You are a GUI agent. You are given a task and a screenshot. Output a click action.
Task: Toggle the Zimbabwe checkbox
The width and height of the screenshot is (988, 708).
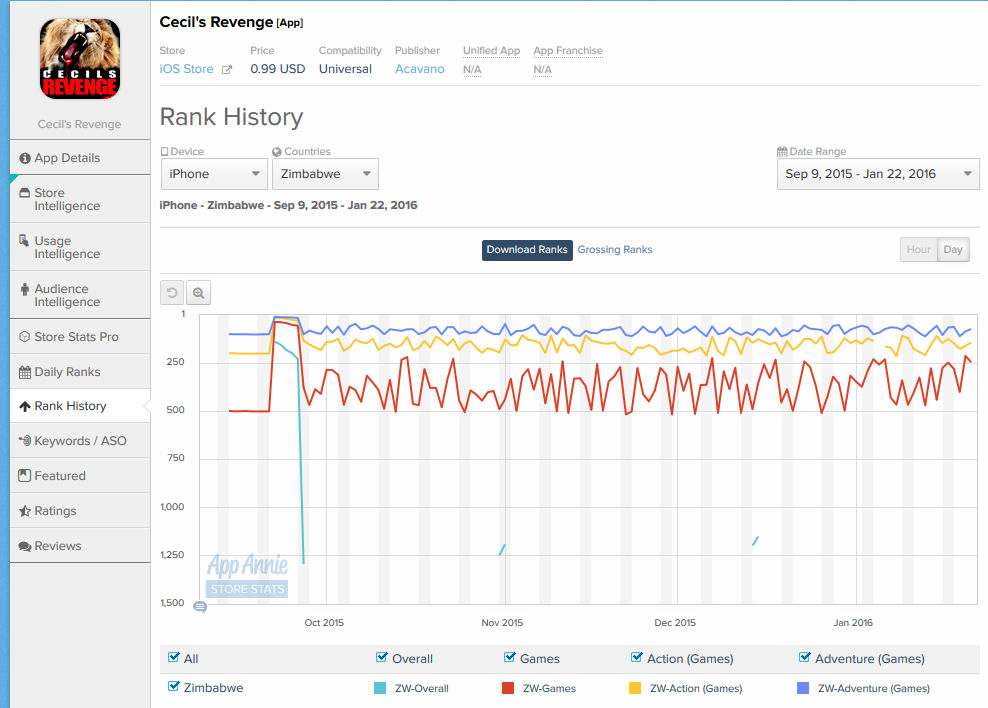174,687
